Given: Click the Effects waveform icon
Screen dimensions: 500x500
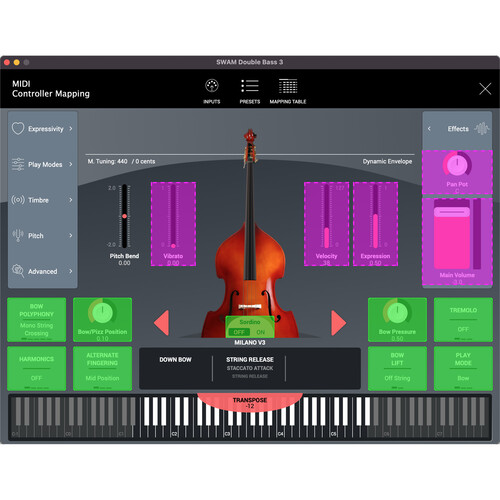Looking at the screenshot, I should tap(482, 129).
